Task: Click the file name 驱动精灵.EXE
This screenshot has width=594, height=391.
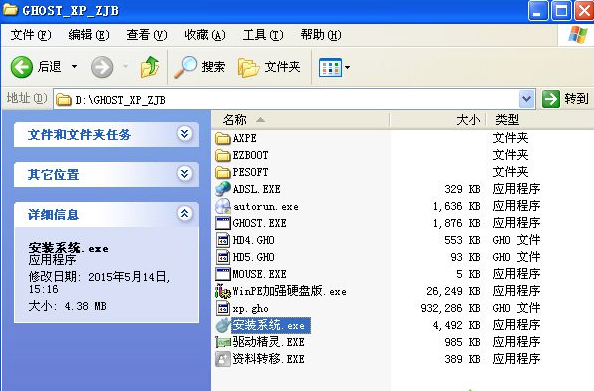Action: pos(269,342)
